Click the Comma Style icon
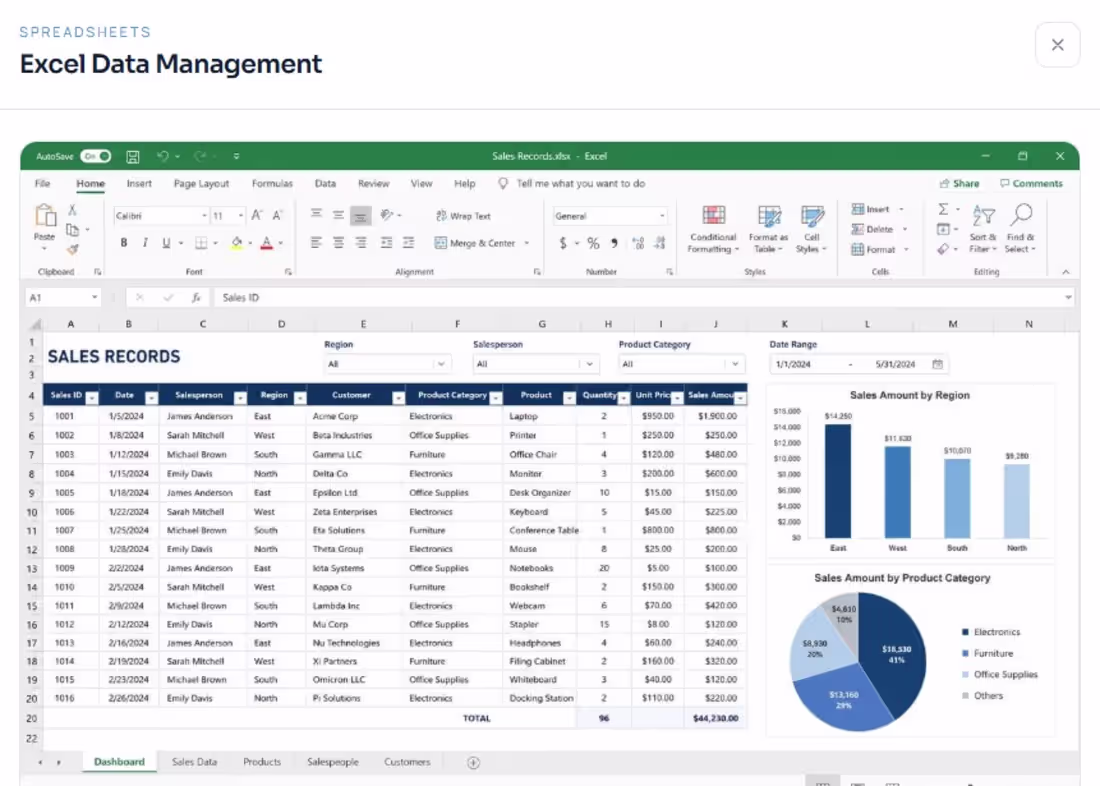This screenshot has width=1100, height=786. tap(615, 244)
